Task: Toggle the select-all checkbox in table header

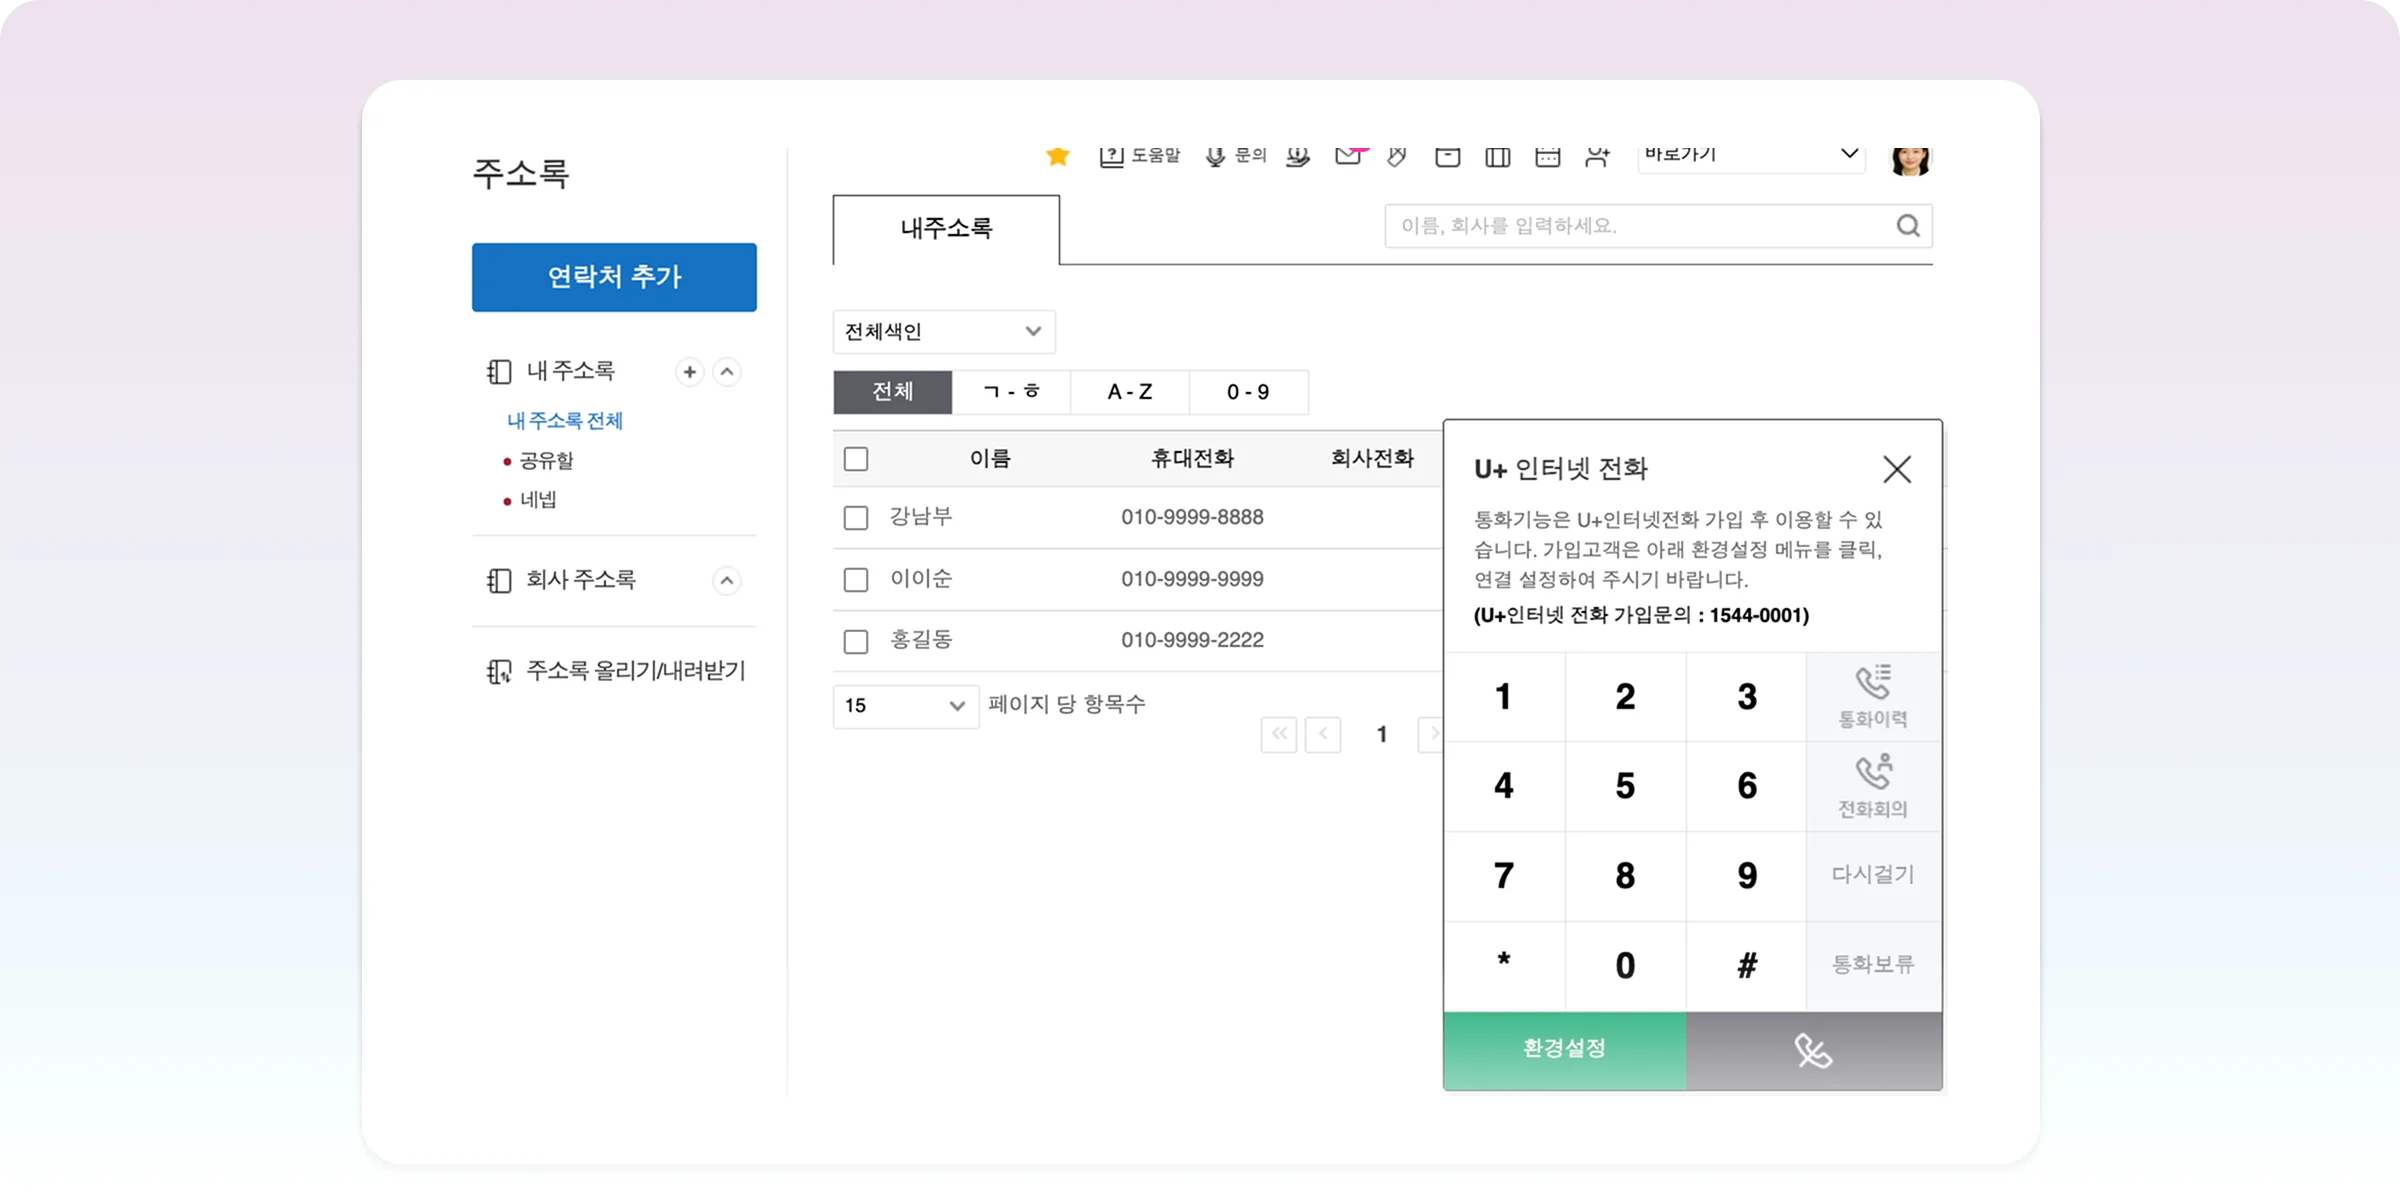Action: [856, 459]
